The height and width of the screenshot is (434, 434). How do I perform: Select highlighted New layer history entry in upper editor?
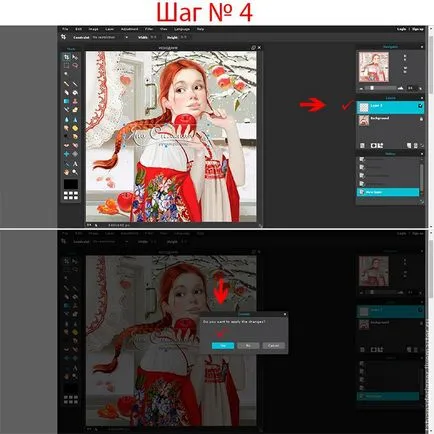(x=388, y=192)
